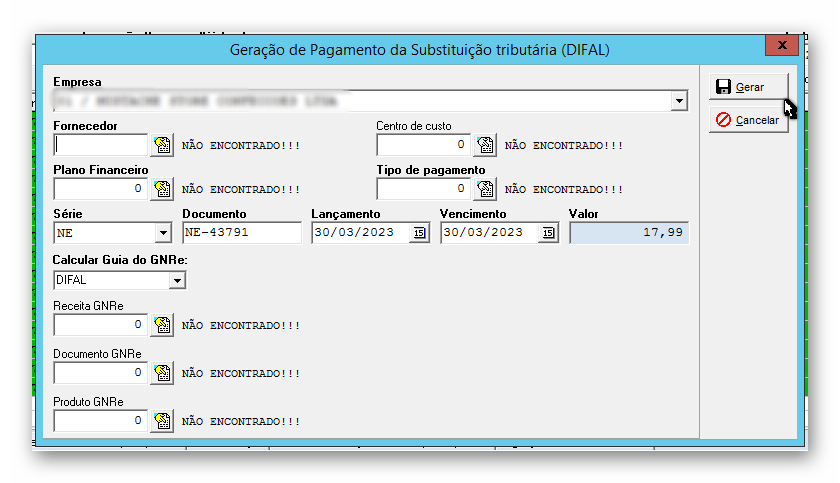
Task: Open the Calcular Guia do GNRe dropdown
Action: (x=177, y=281)
